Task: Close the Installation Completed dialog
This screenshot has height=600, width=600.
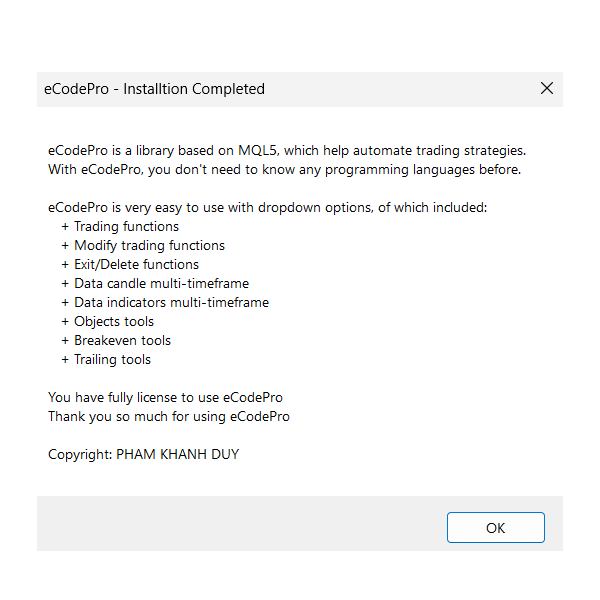Action: (547, 88)
